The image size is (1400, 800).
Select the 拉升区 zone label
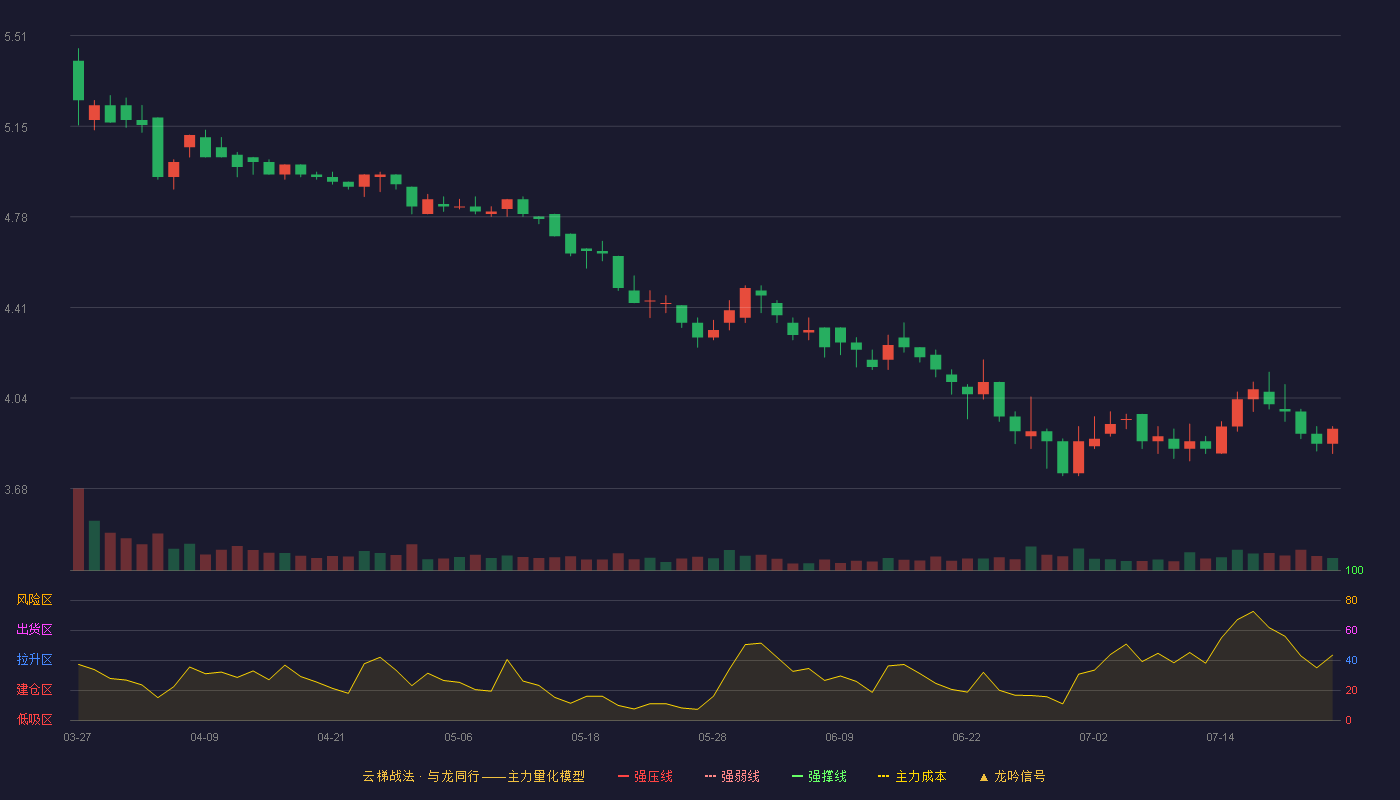34,660
